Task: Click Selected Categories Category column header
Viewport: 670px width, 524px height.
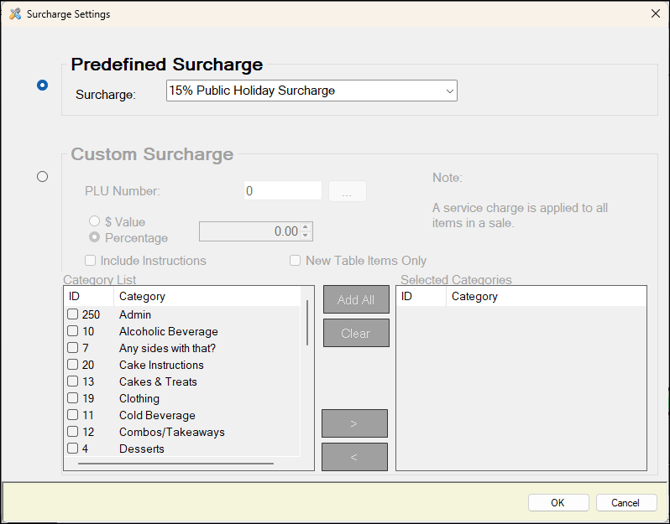Action: tap(546, 296)
